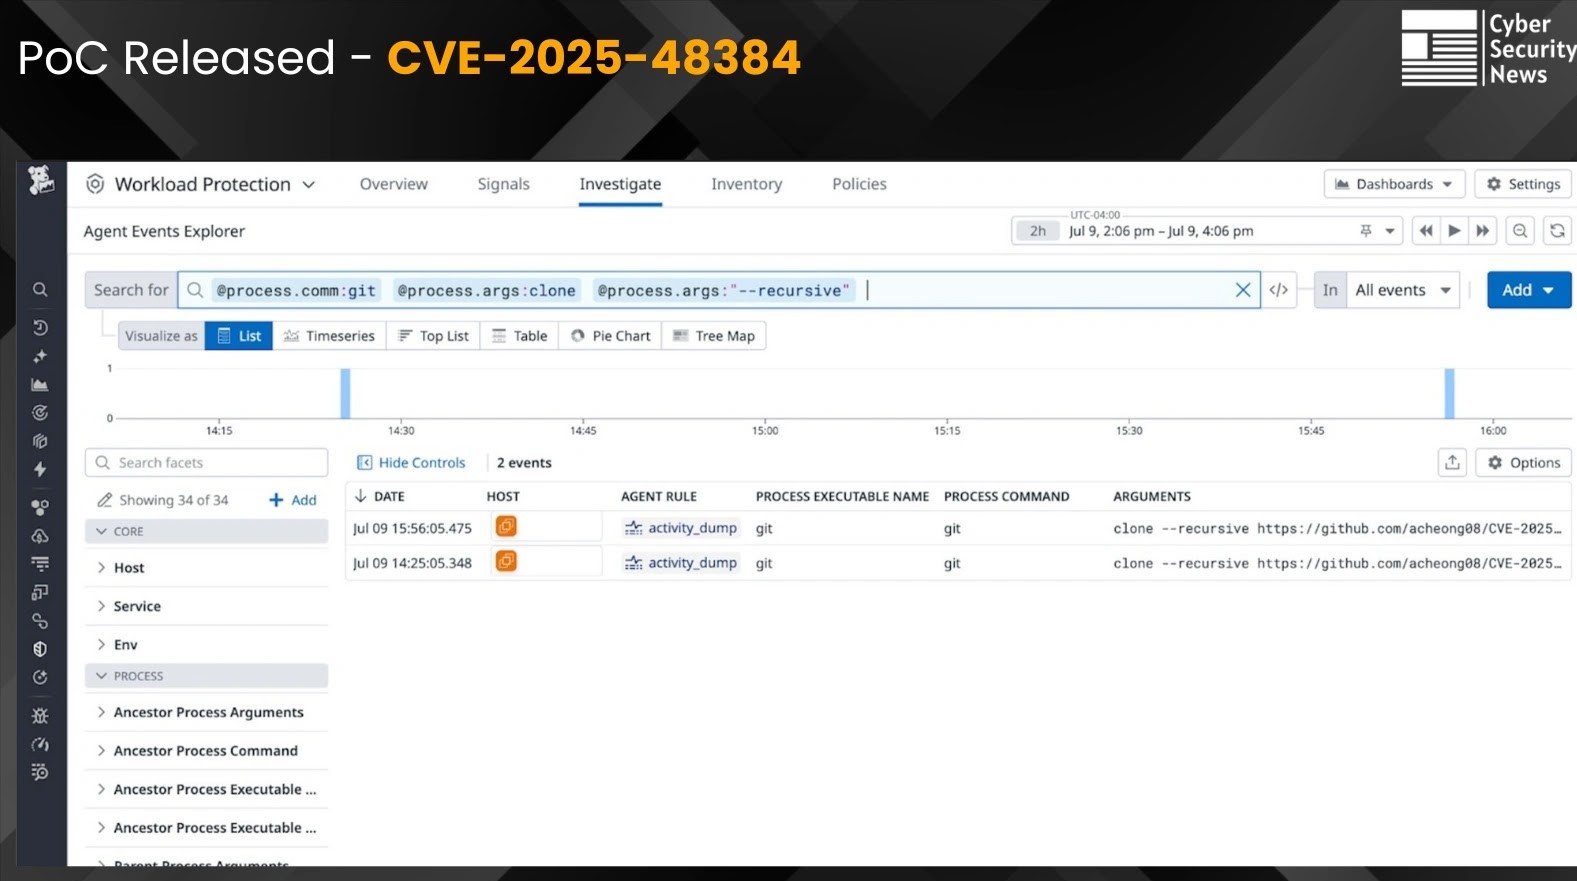Screen dimensions: 1577x881
Task: Open the Signals tab
Action: coord(503,184)
